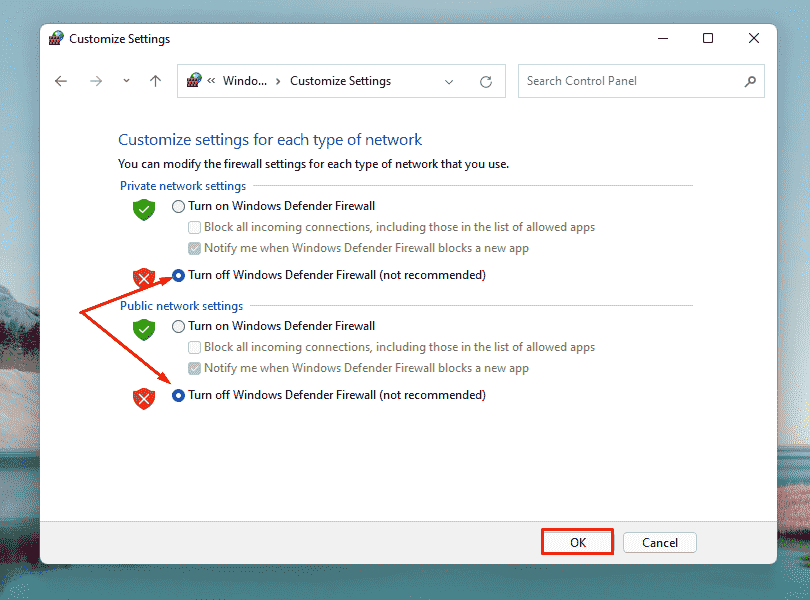Maximize the Customize Settings window
The image size is (810, 600).
coord(708,38)
